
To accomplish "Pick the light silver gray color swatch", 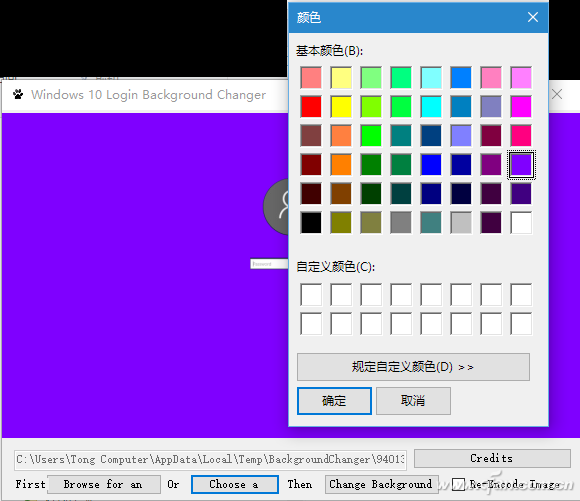I will click(x=461, y=222).
